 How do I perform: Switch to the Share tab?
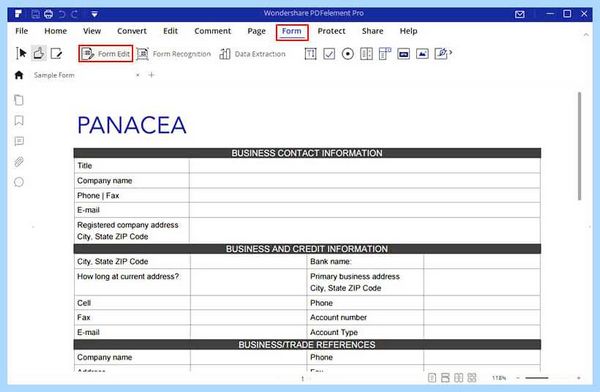tap(372, 31)
